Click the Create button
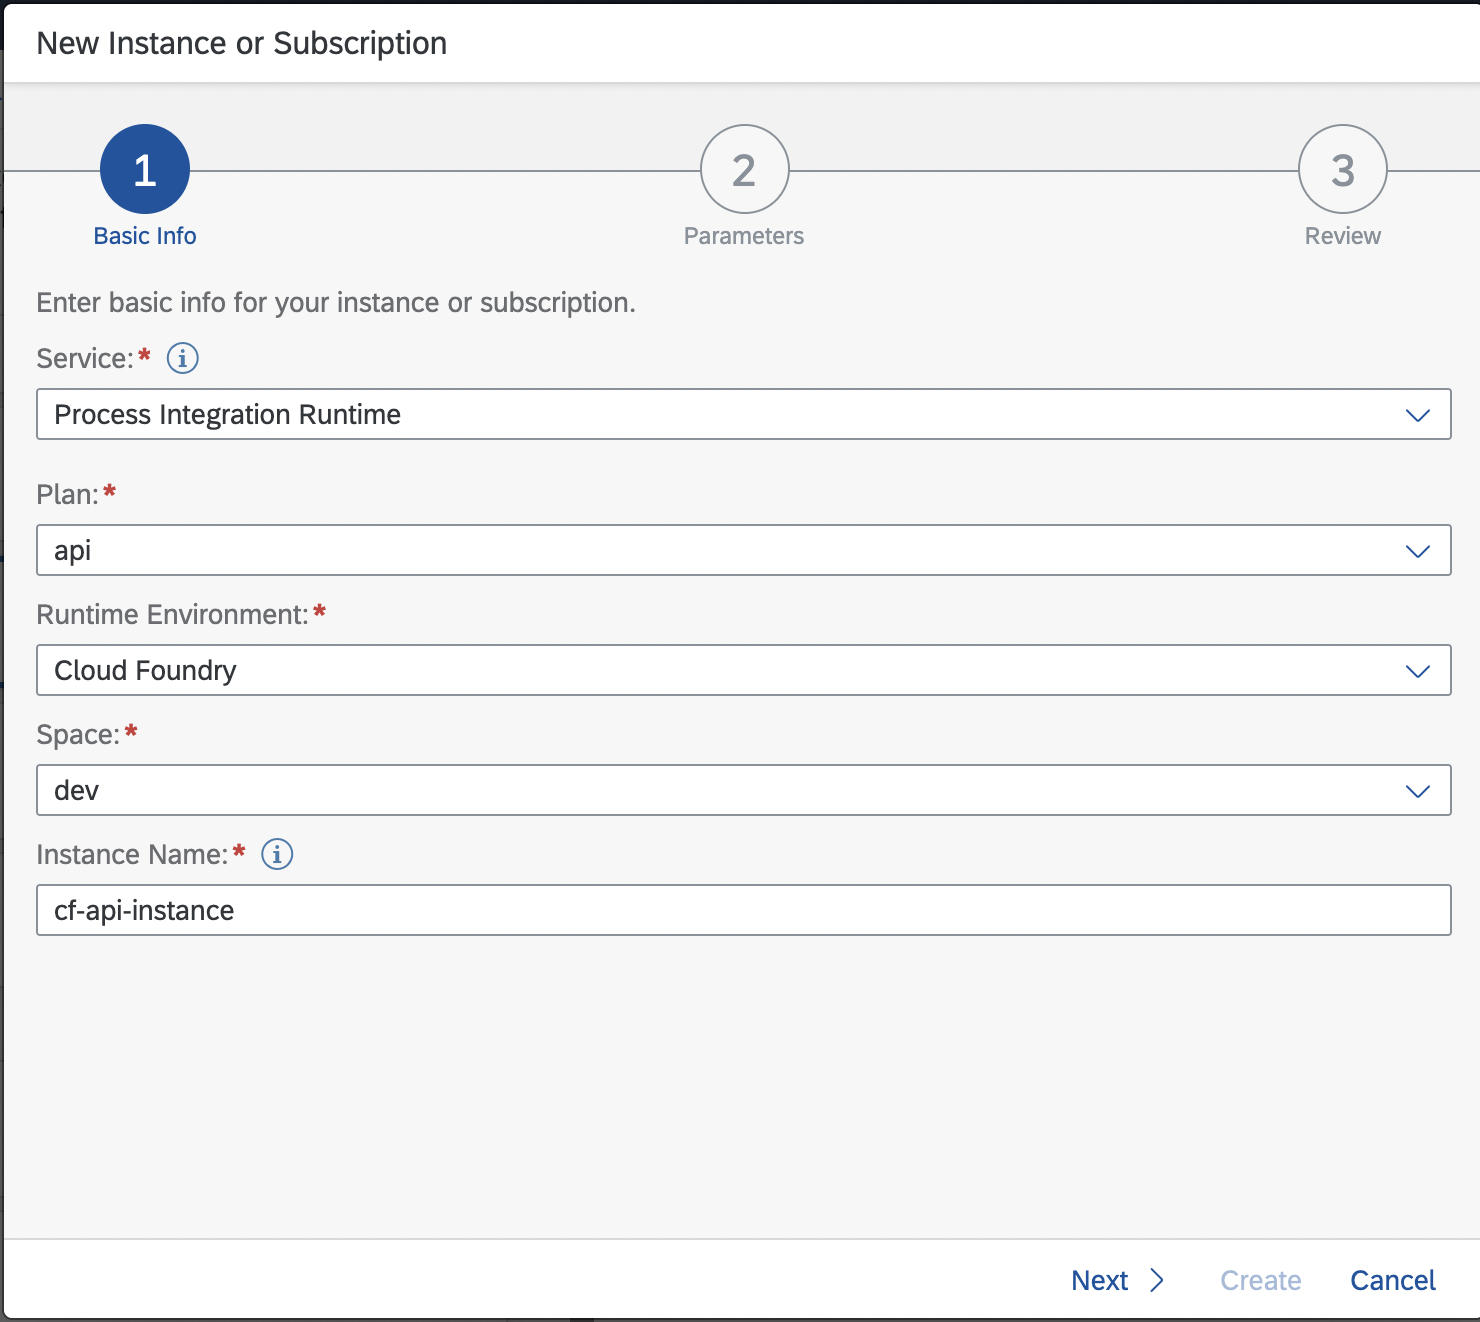This screenshot has width=1480, height=1322. point(1260,1280)
